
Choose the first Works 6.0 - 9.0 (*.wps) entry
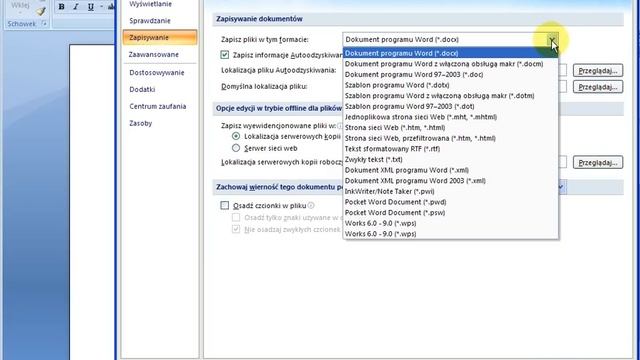451,223
